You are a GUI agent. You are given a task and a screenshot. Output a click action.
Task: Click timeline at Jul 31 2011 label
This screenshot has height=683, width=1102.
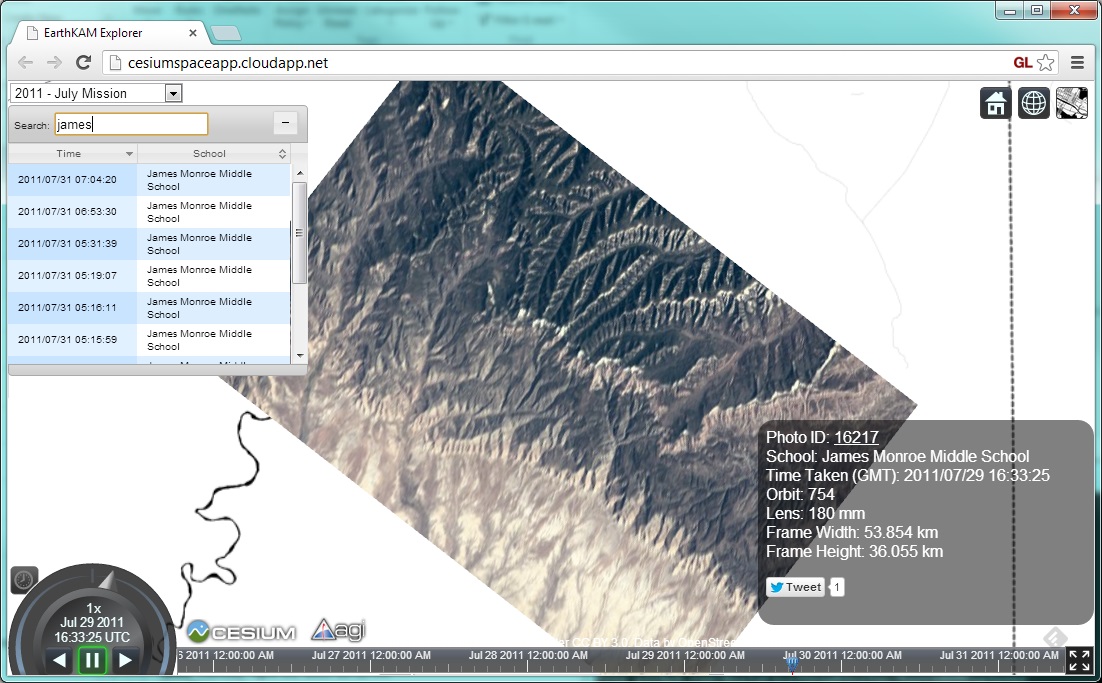(x=999, y=655)
